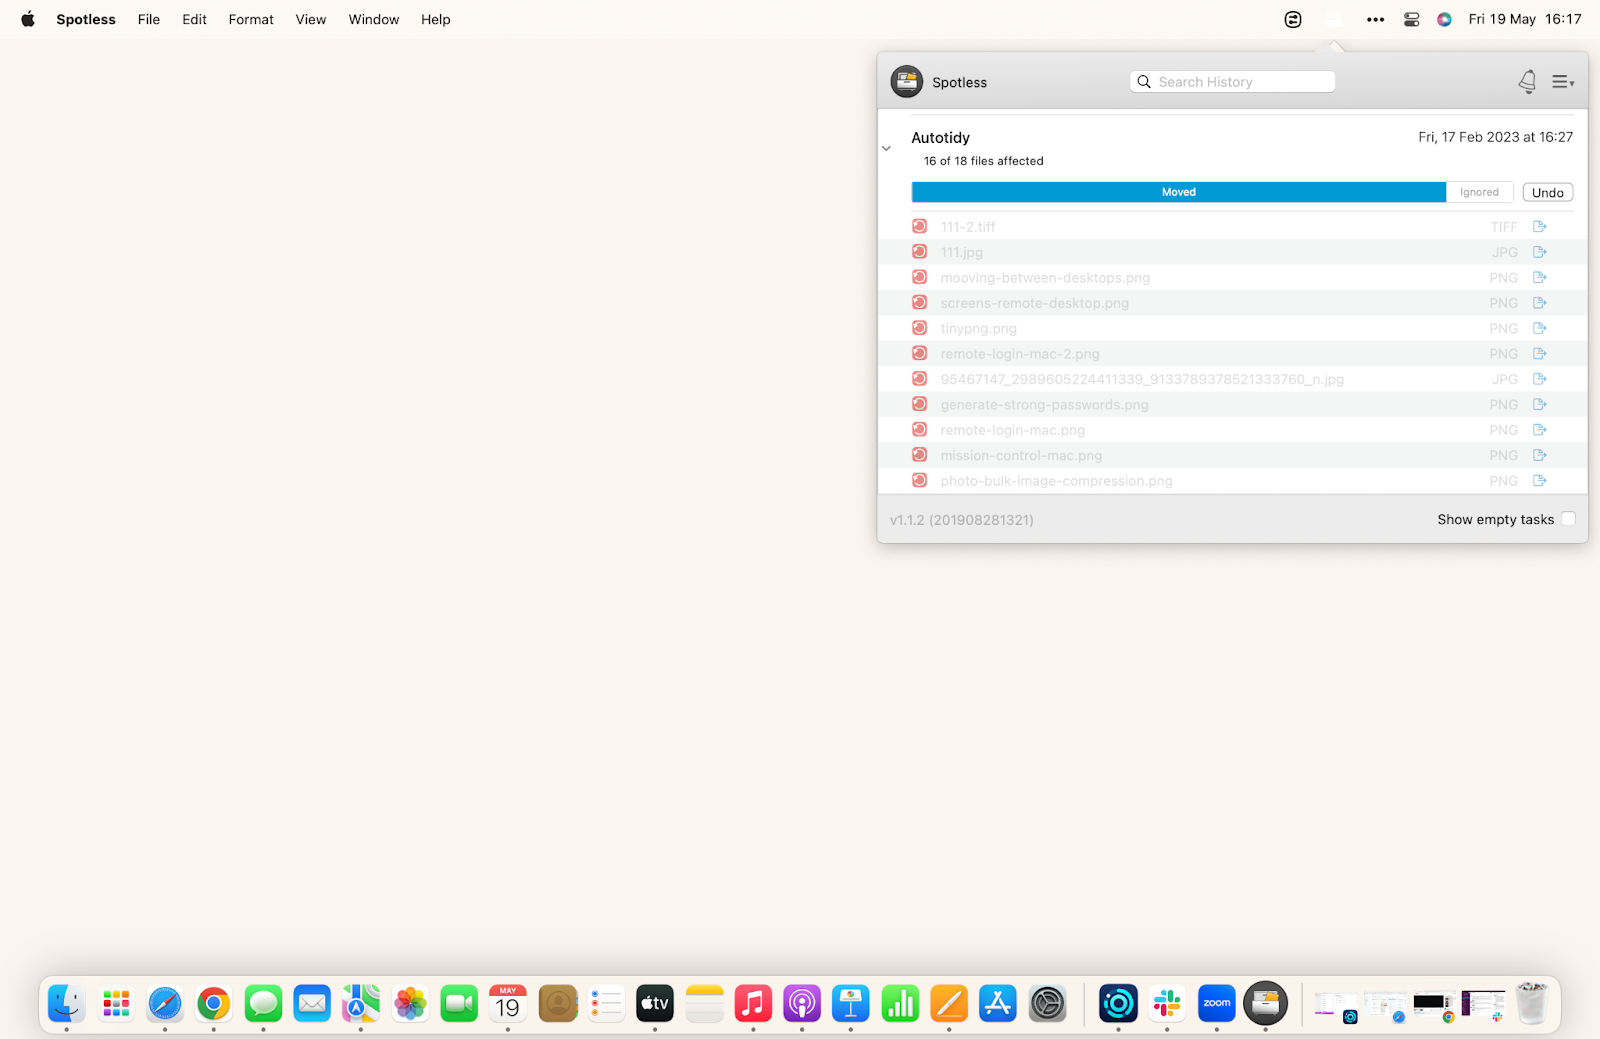
Task: Collapse the Autotidy task entry
Action: (x=886, y=147)
